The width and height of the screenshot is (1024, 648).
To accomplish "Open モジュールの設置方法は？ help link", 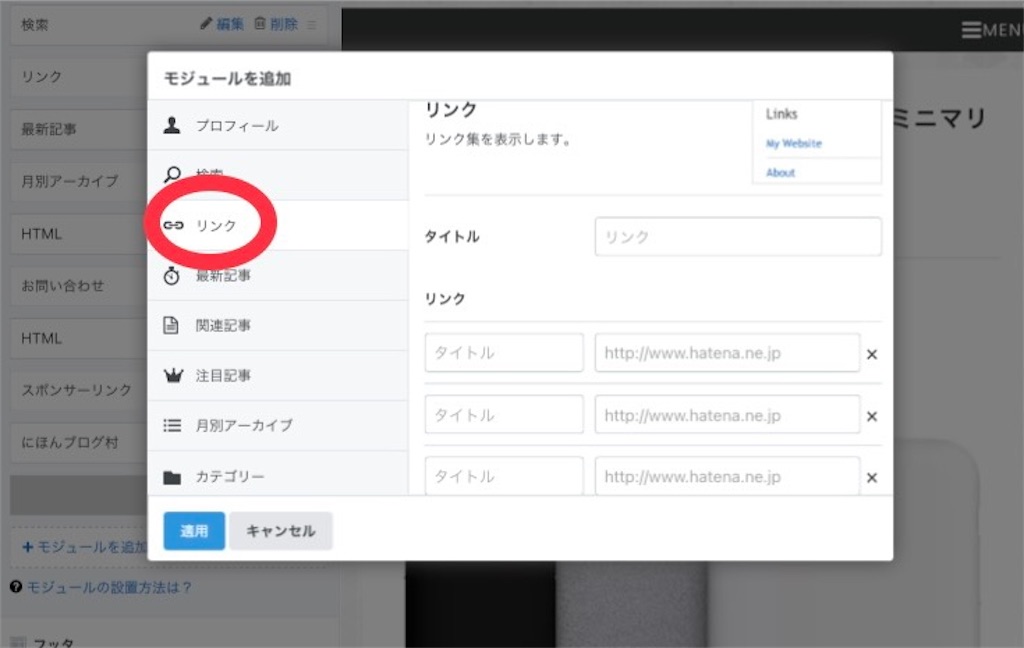I will (x=109, y=587).
